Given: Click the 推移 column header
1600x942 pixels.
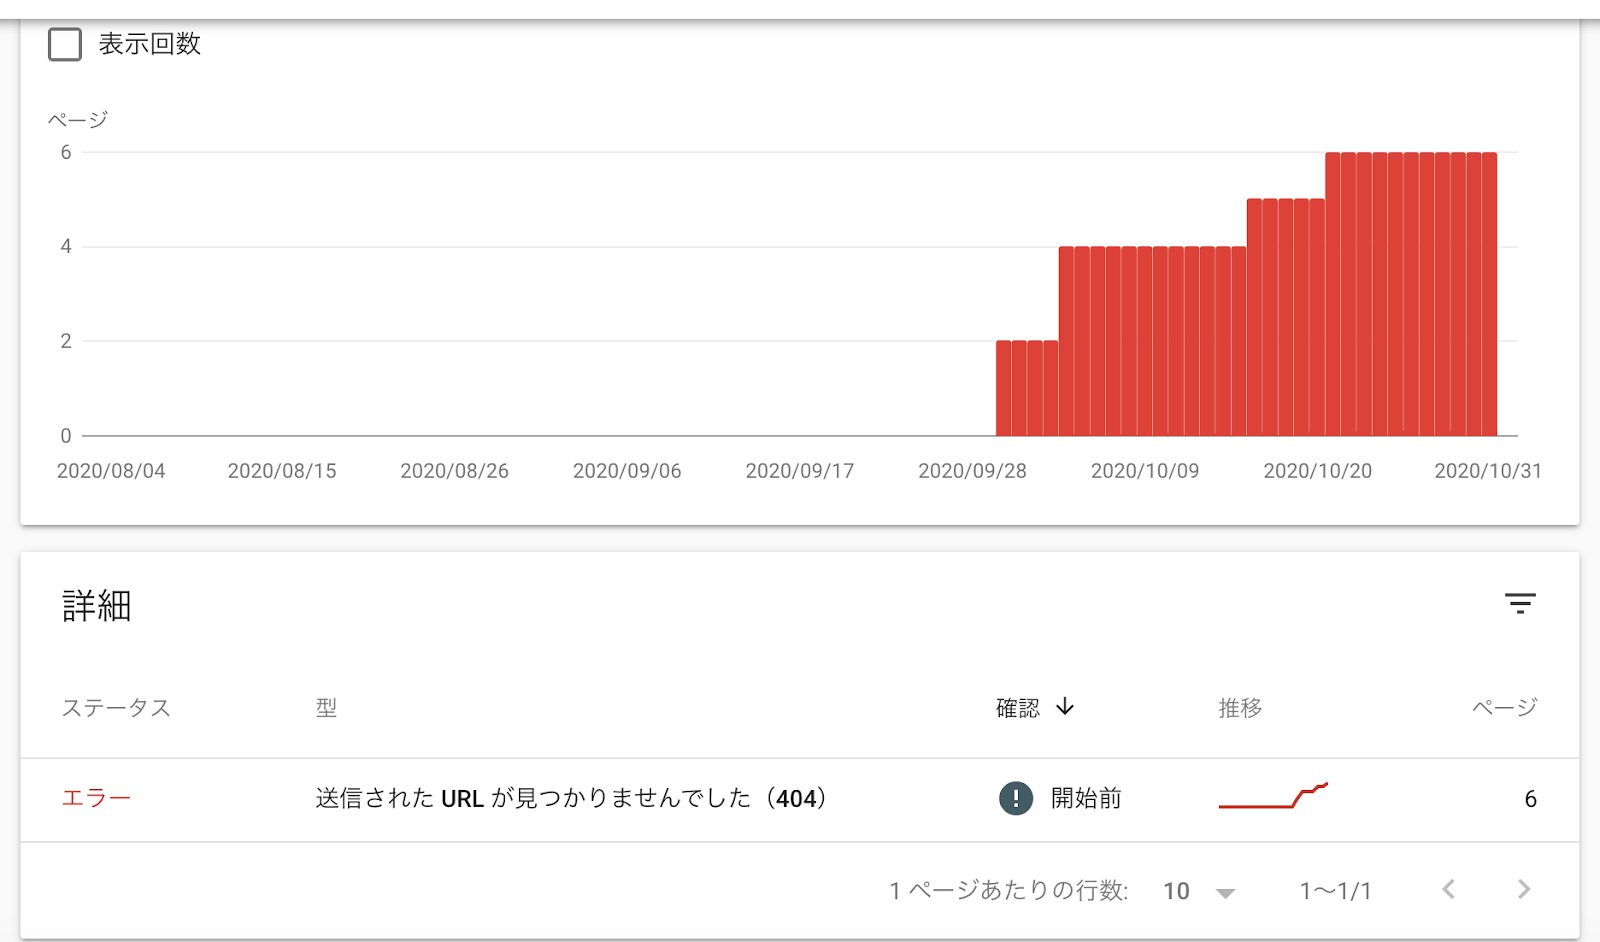Looking at the screenshot, I should coord(1240,708).
